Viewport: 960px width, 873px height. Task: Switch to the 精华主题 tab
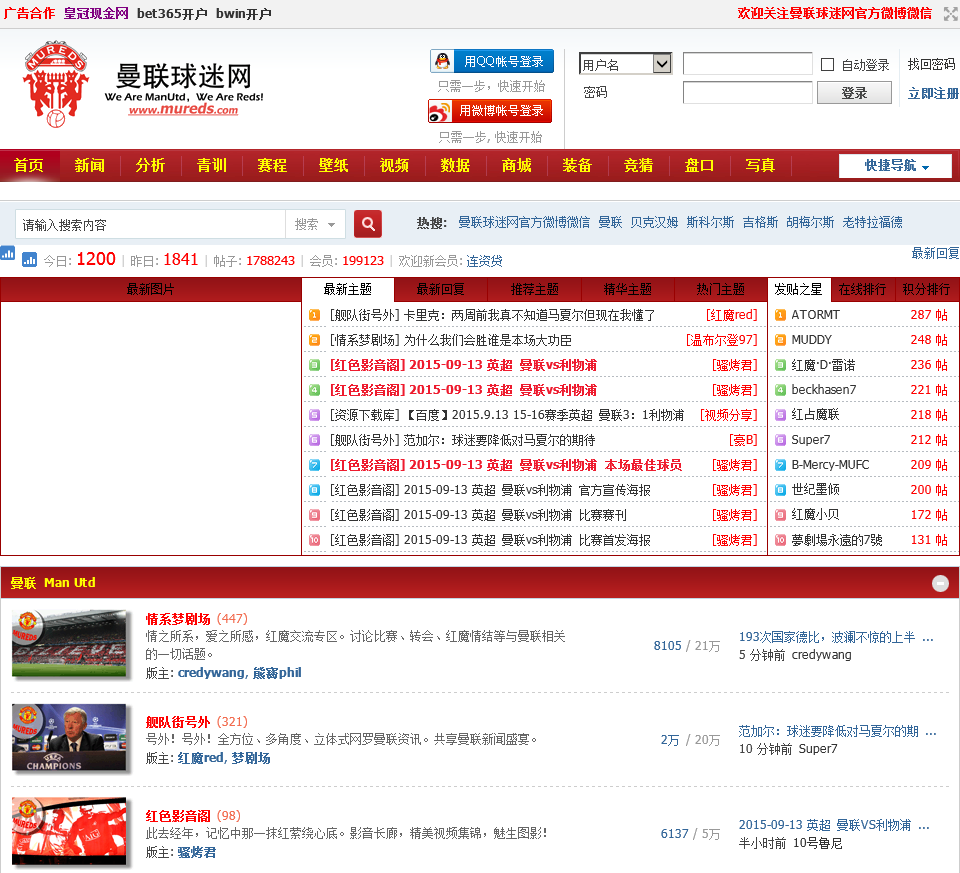[628, 290]
